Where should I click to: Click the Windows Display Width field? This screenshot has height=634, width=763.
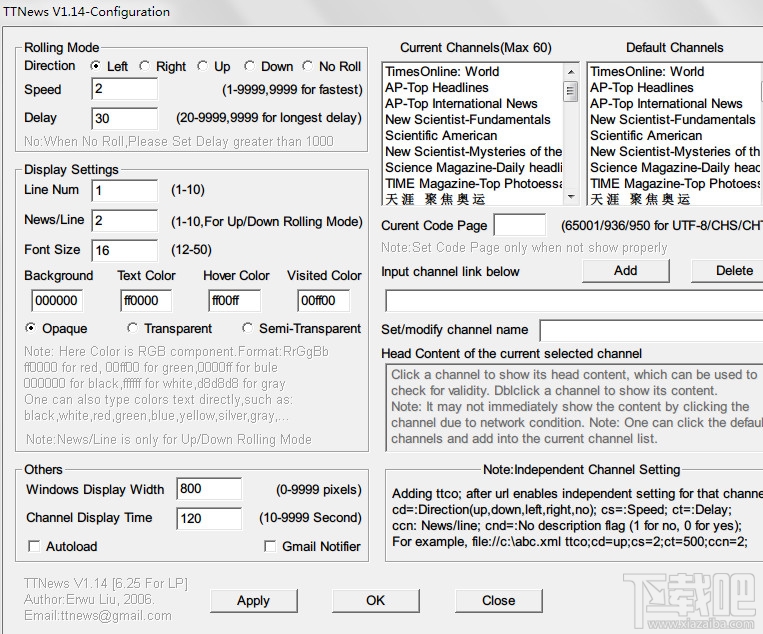pyautogui.click(x=209, y=489)
